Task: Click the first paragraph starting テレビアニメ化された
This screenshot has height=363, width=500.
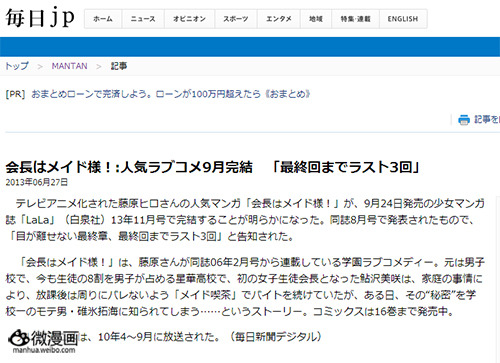Action: tap(245, 220)
